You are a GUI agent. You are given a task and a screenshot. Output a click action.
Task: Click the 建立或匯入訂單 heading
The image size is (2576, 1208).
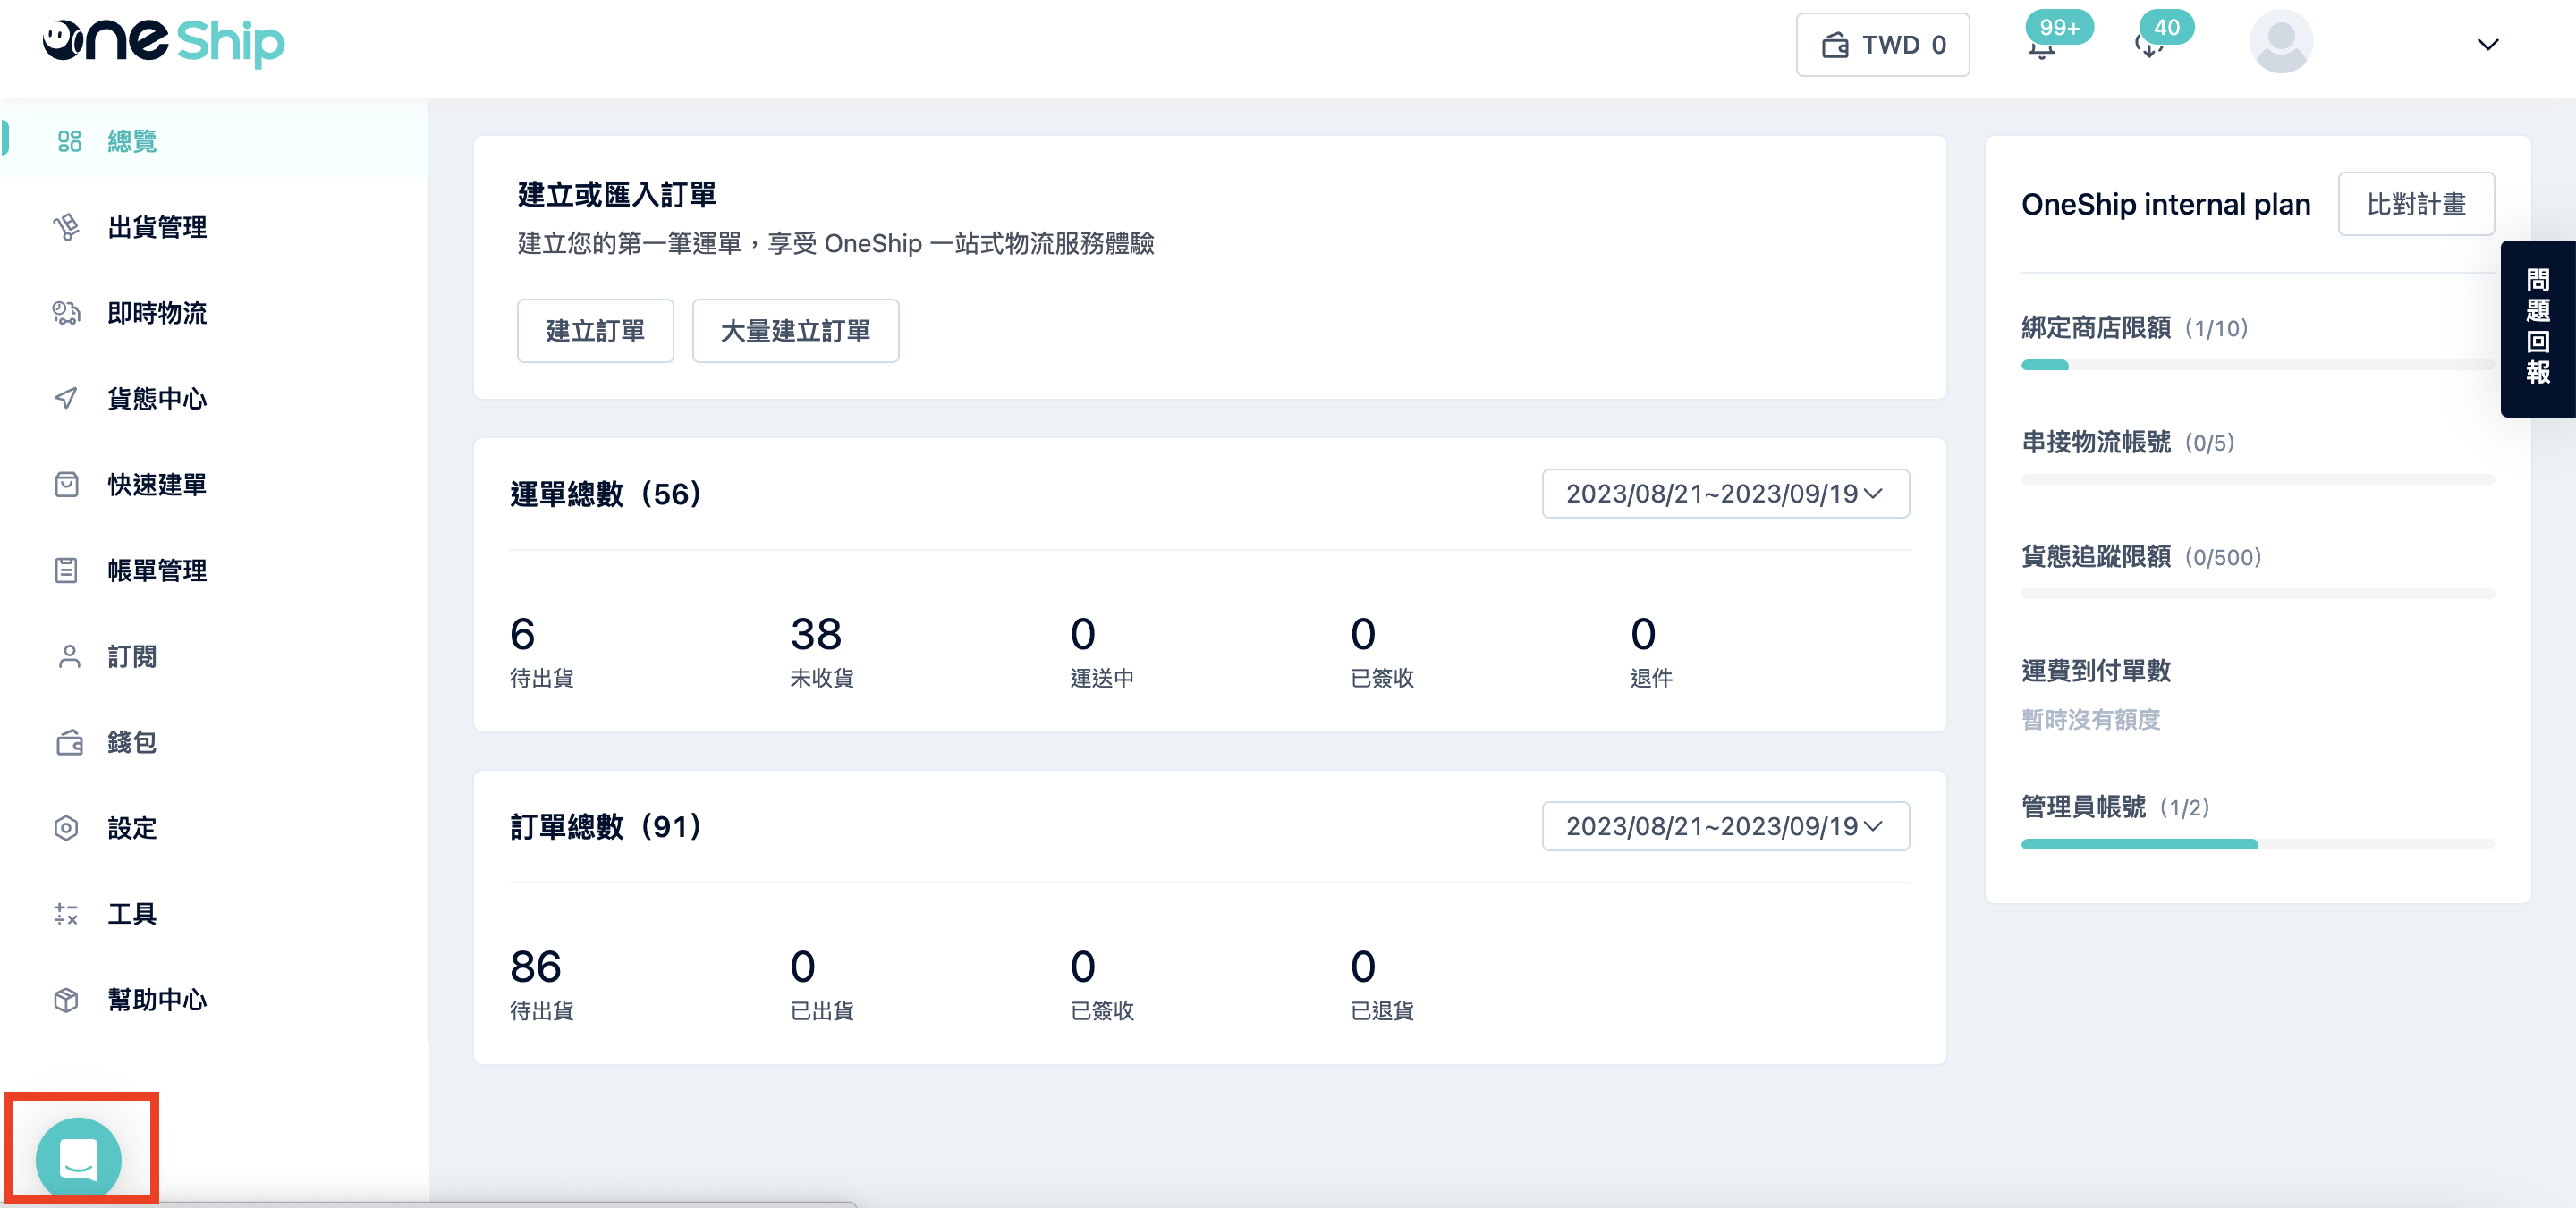[616, 195]
